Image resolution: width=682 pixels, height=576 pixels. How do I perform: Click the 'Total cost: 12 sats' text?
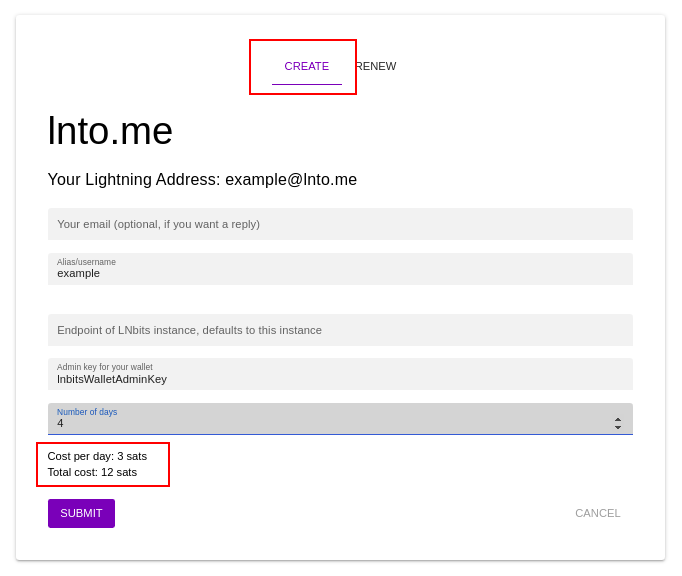(x=92, y=472)
